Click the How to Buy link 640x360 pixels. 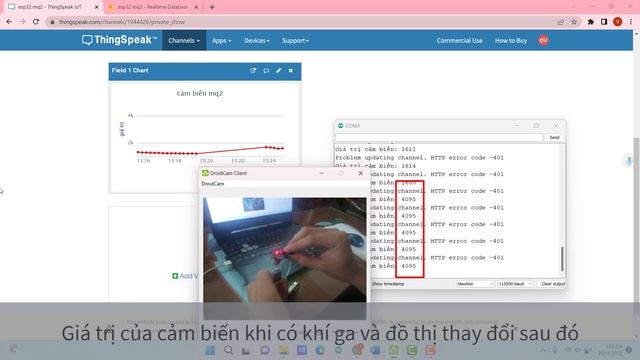[x=511, y=40]
